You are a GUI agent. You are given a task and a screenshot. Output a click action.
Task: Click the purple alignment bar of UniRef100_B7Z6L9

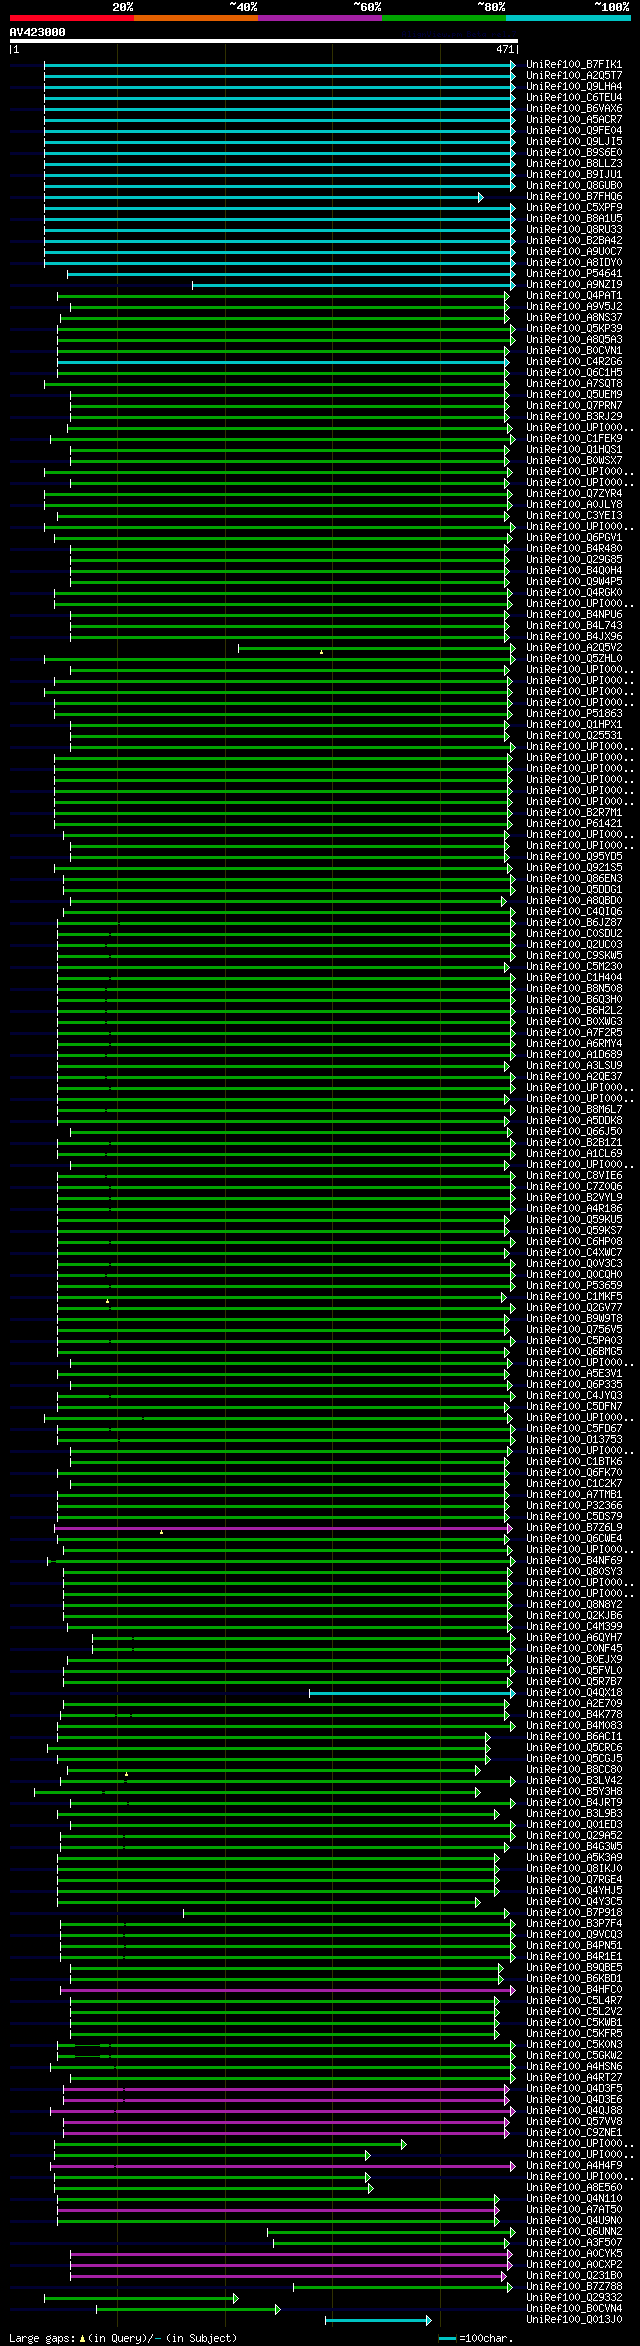point(283,1528)
